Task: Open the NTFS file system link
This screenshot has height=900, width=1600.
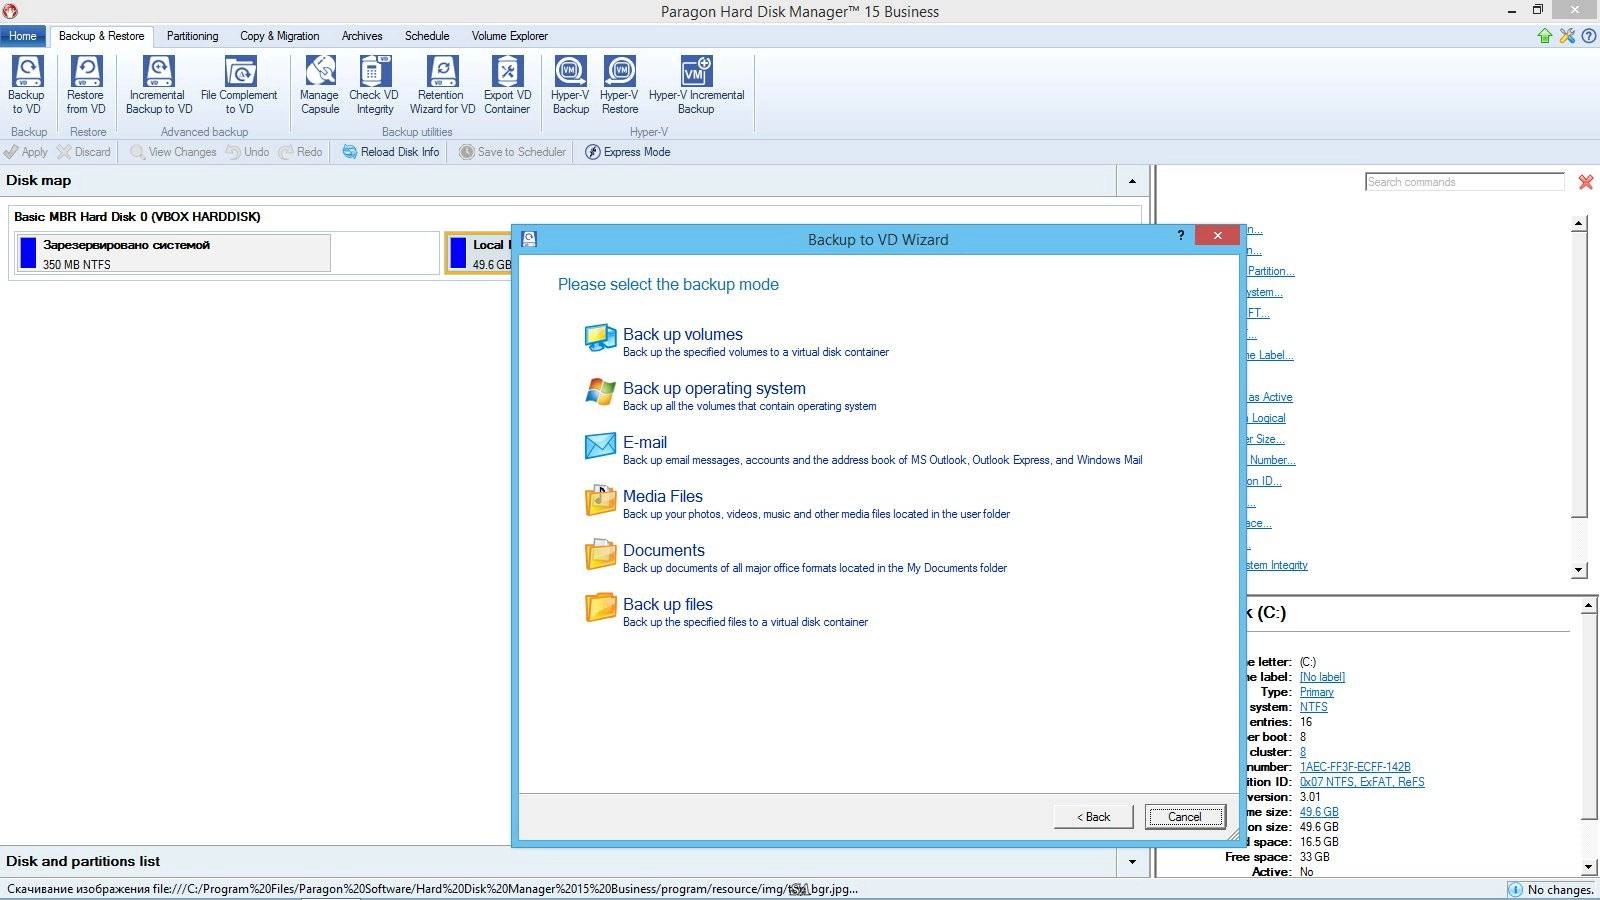Action: coord(1313,707)
